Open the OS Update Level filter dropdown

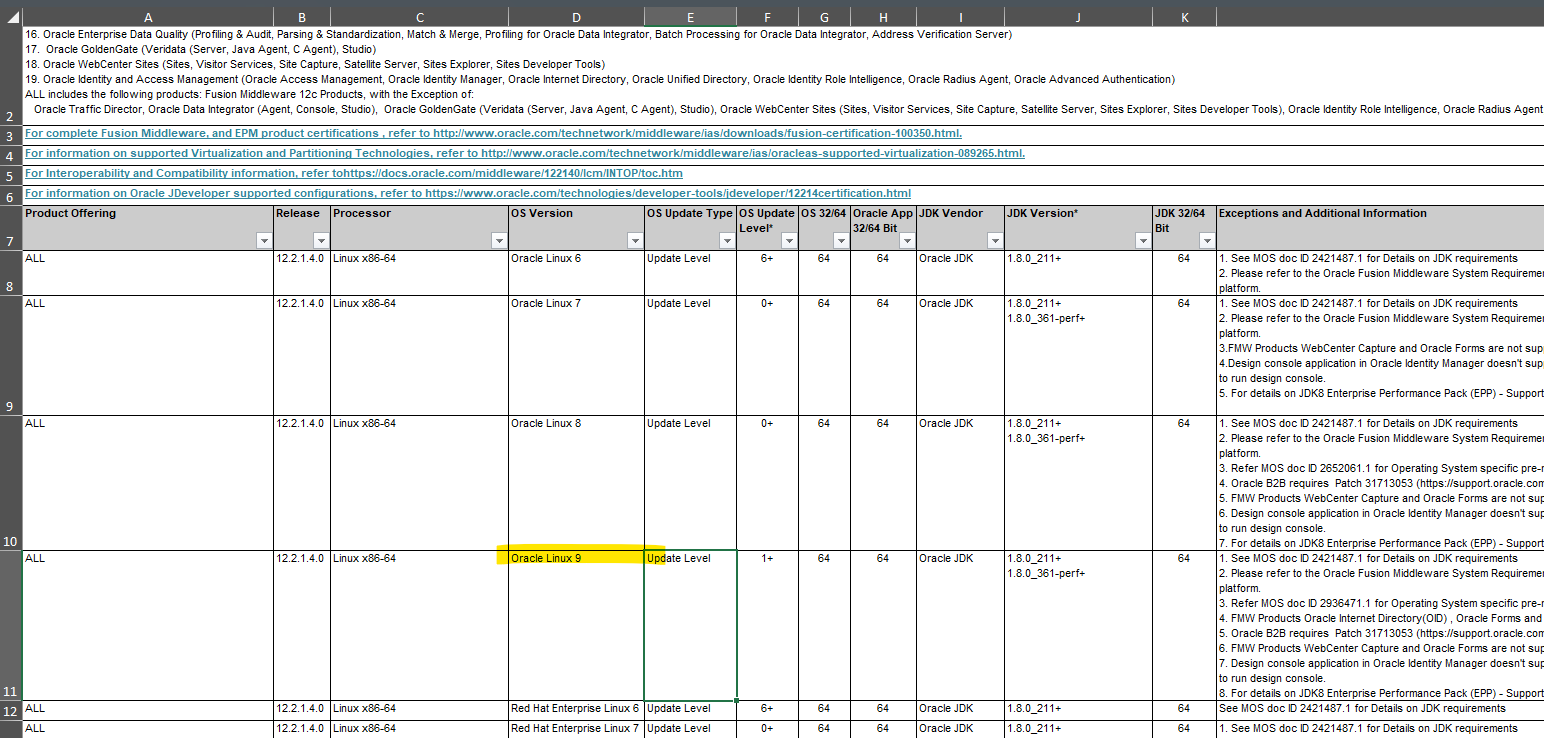pos(789,240)
